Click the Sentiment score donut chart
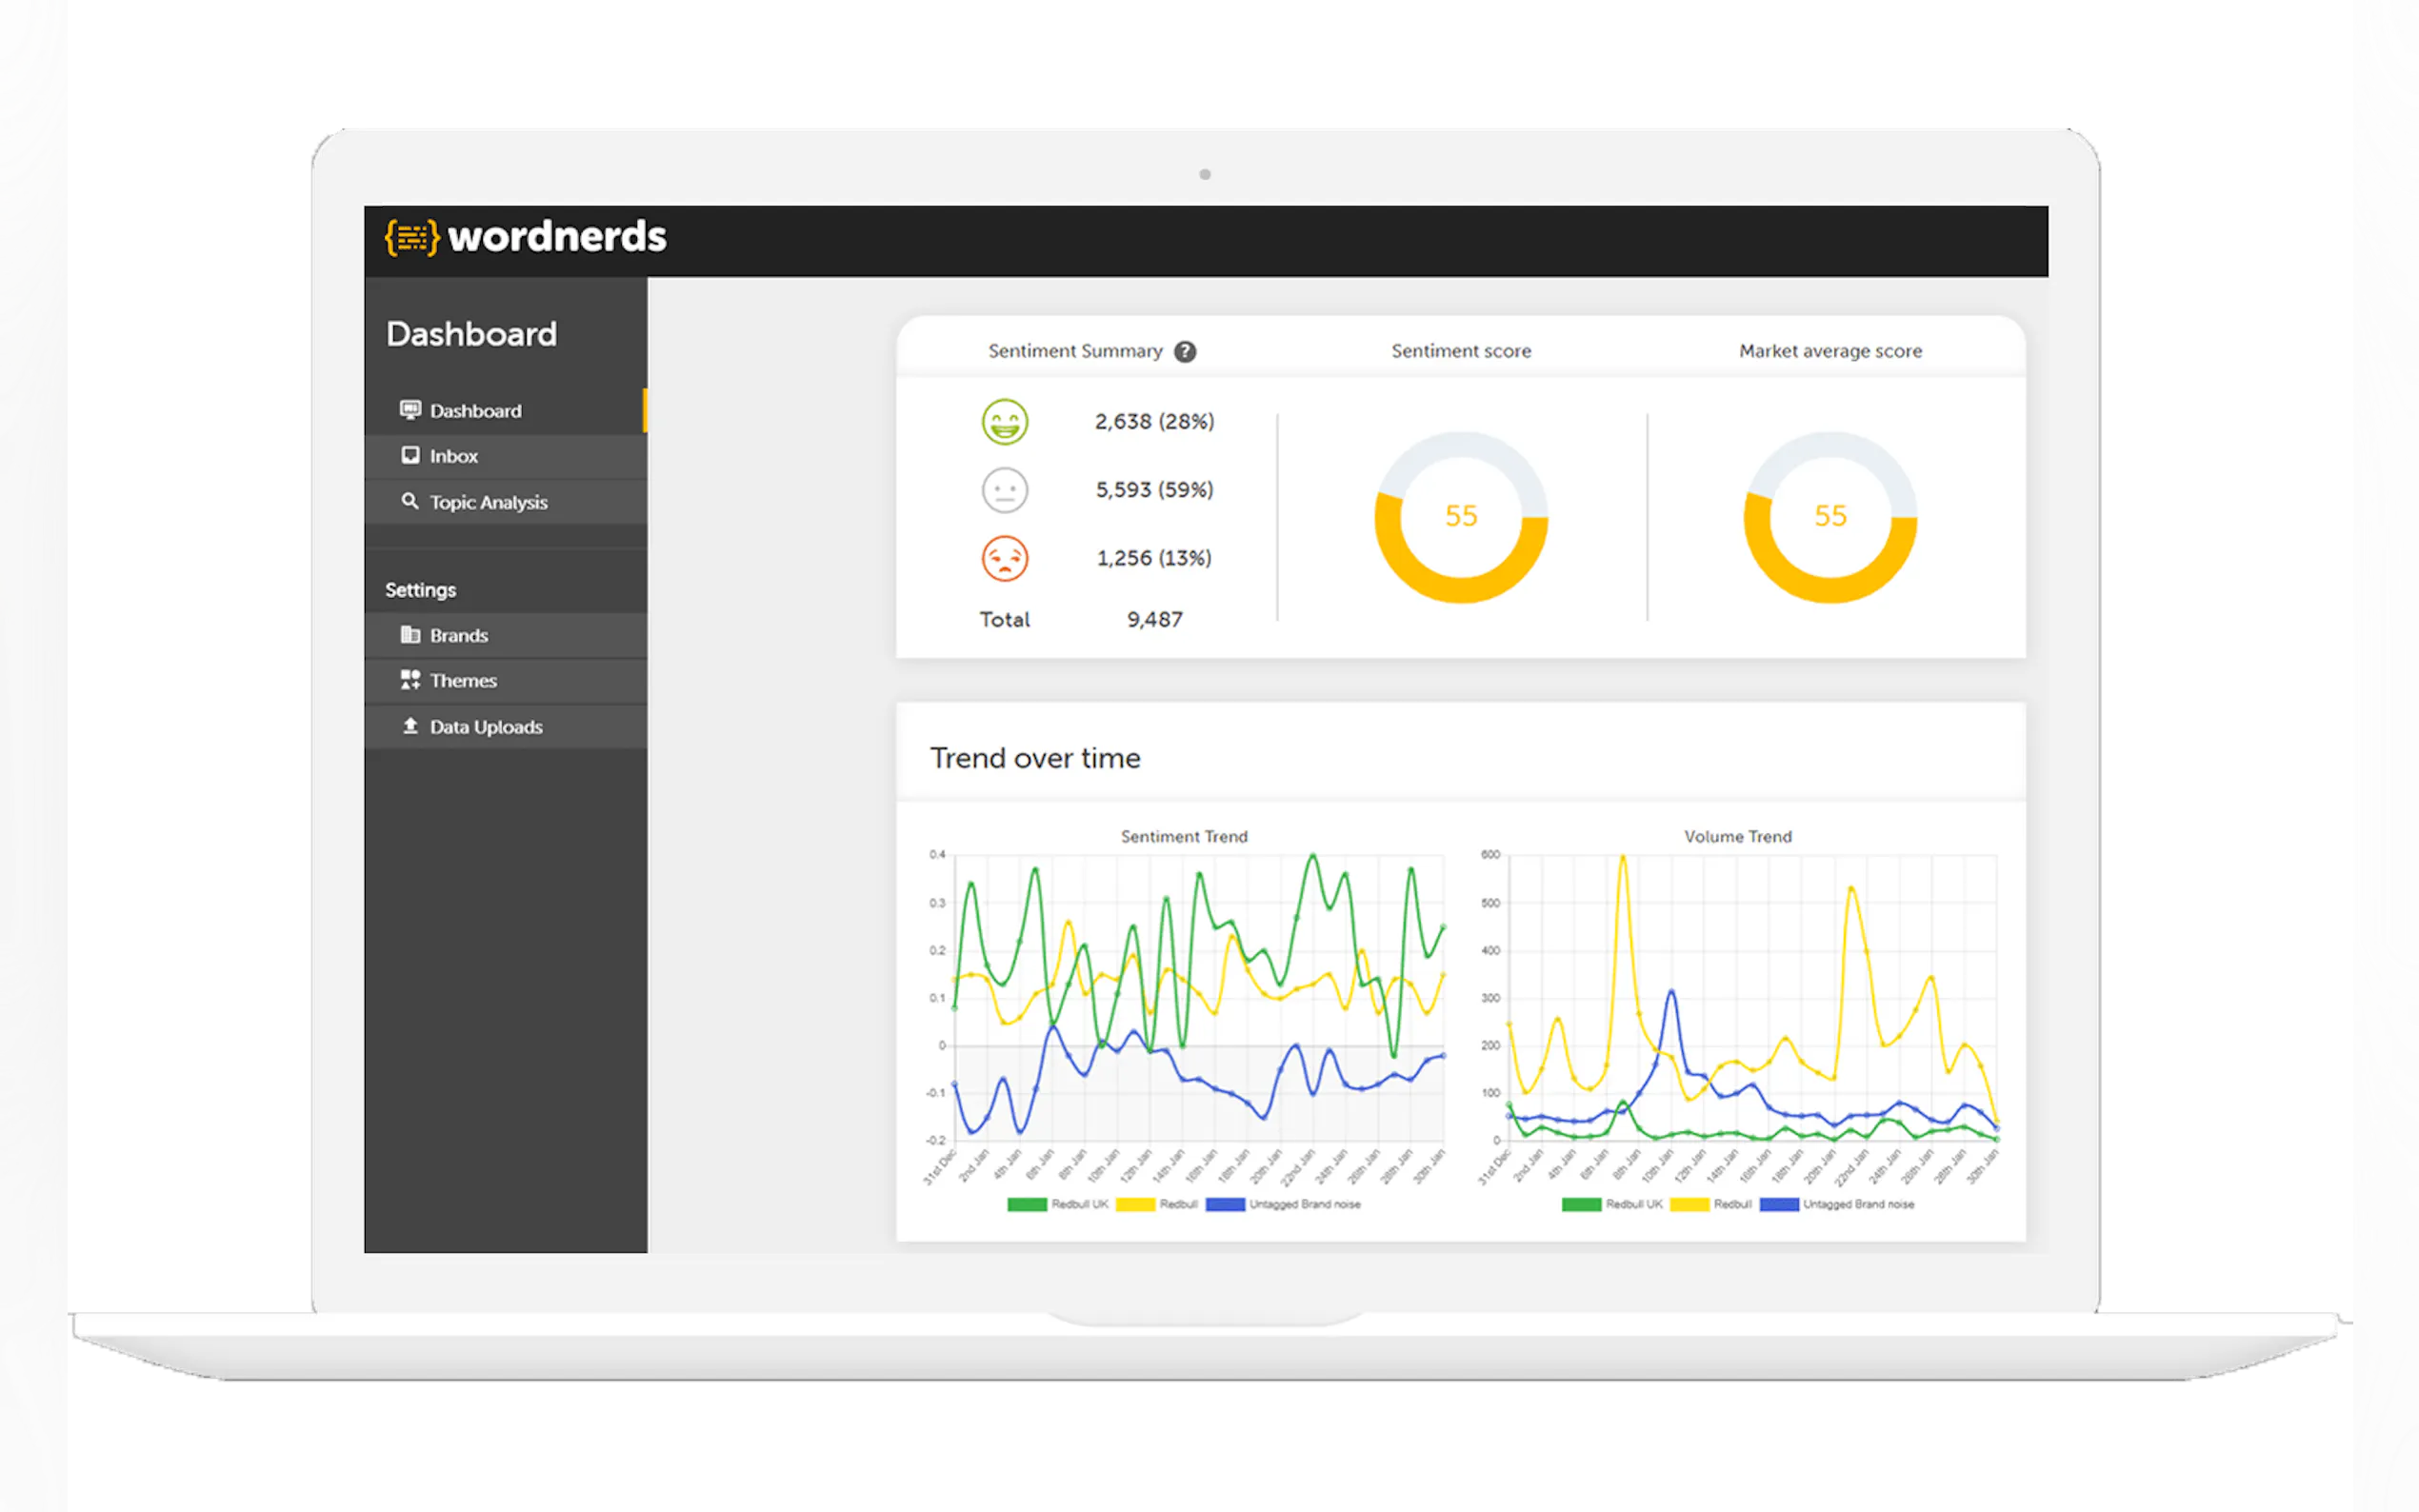Viewport: 2419px width, 1512px height. pyautogui.click(x=1461, y=517)
